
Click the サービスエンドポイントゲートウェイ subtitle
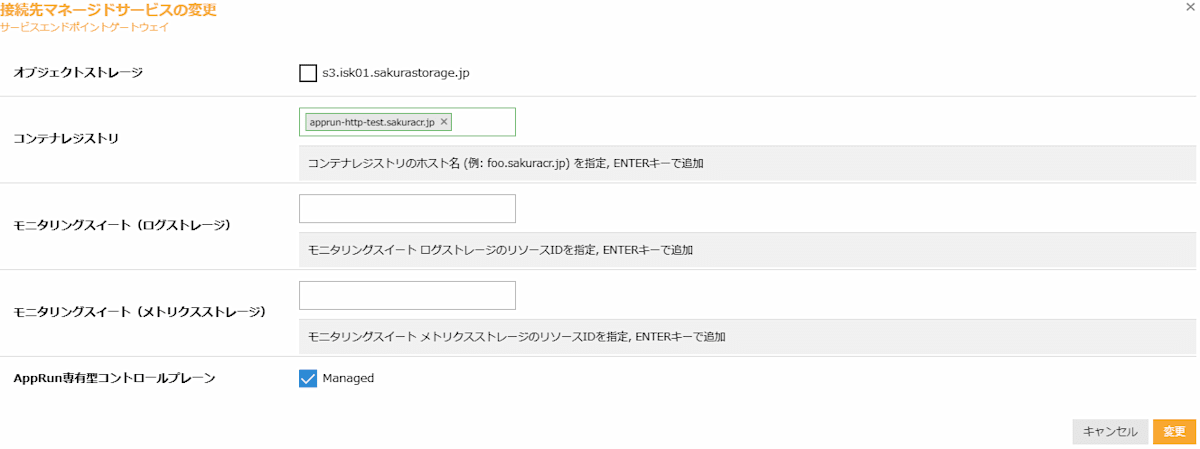point(84,27)
